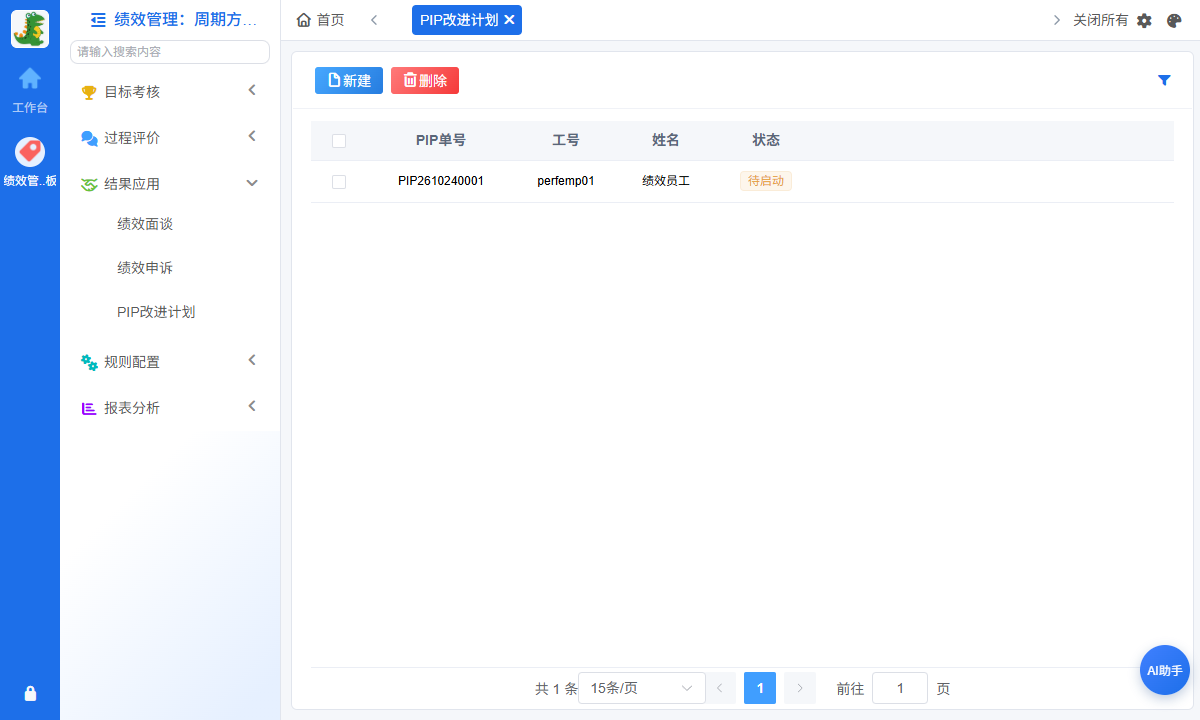Open settings gear icon in tab bar
The image size is (1200, 720).
pos(1144,20)
